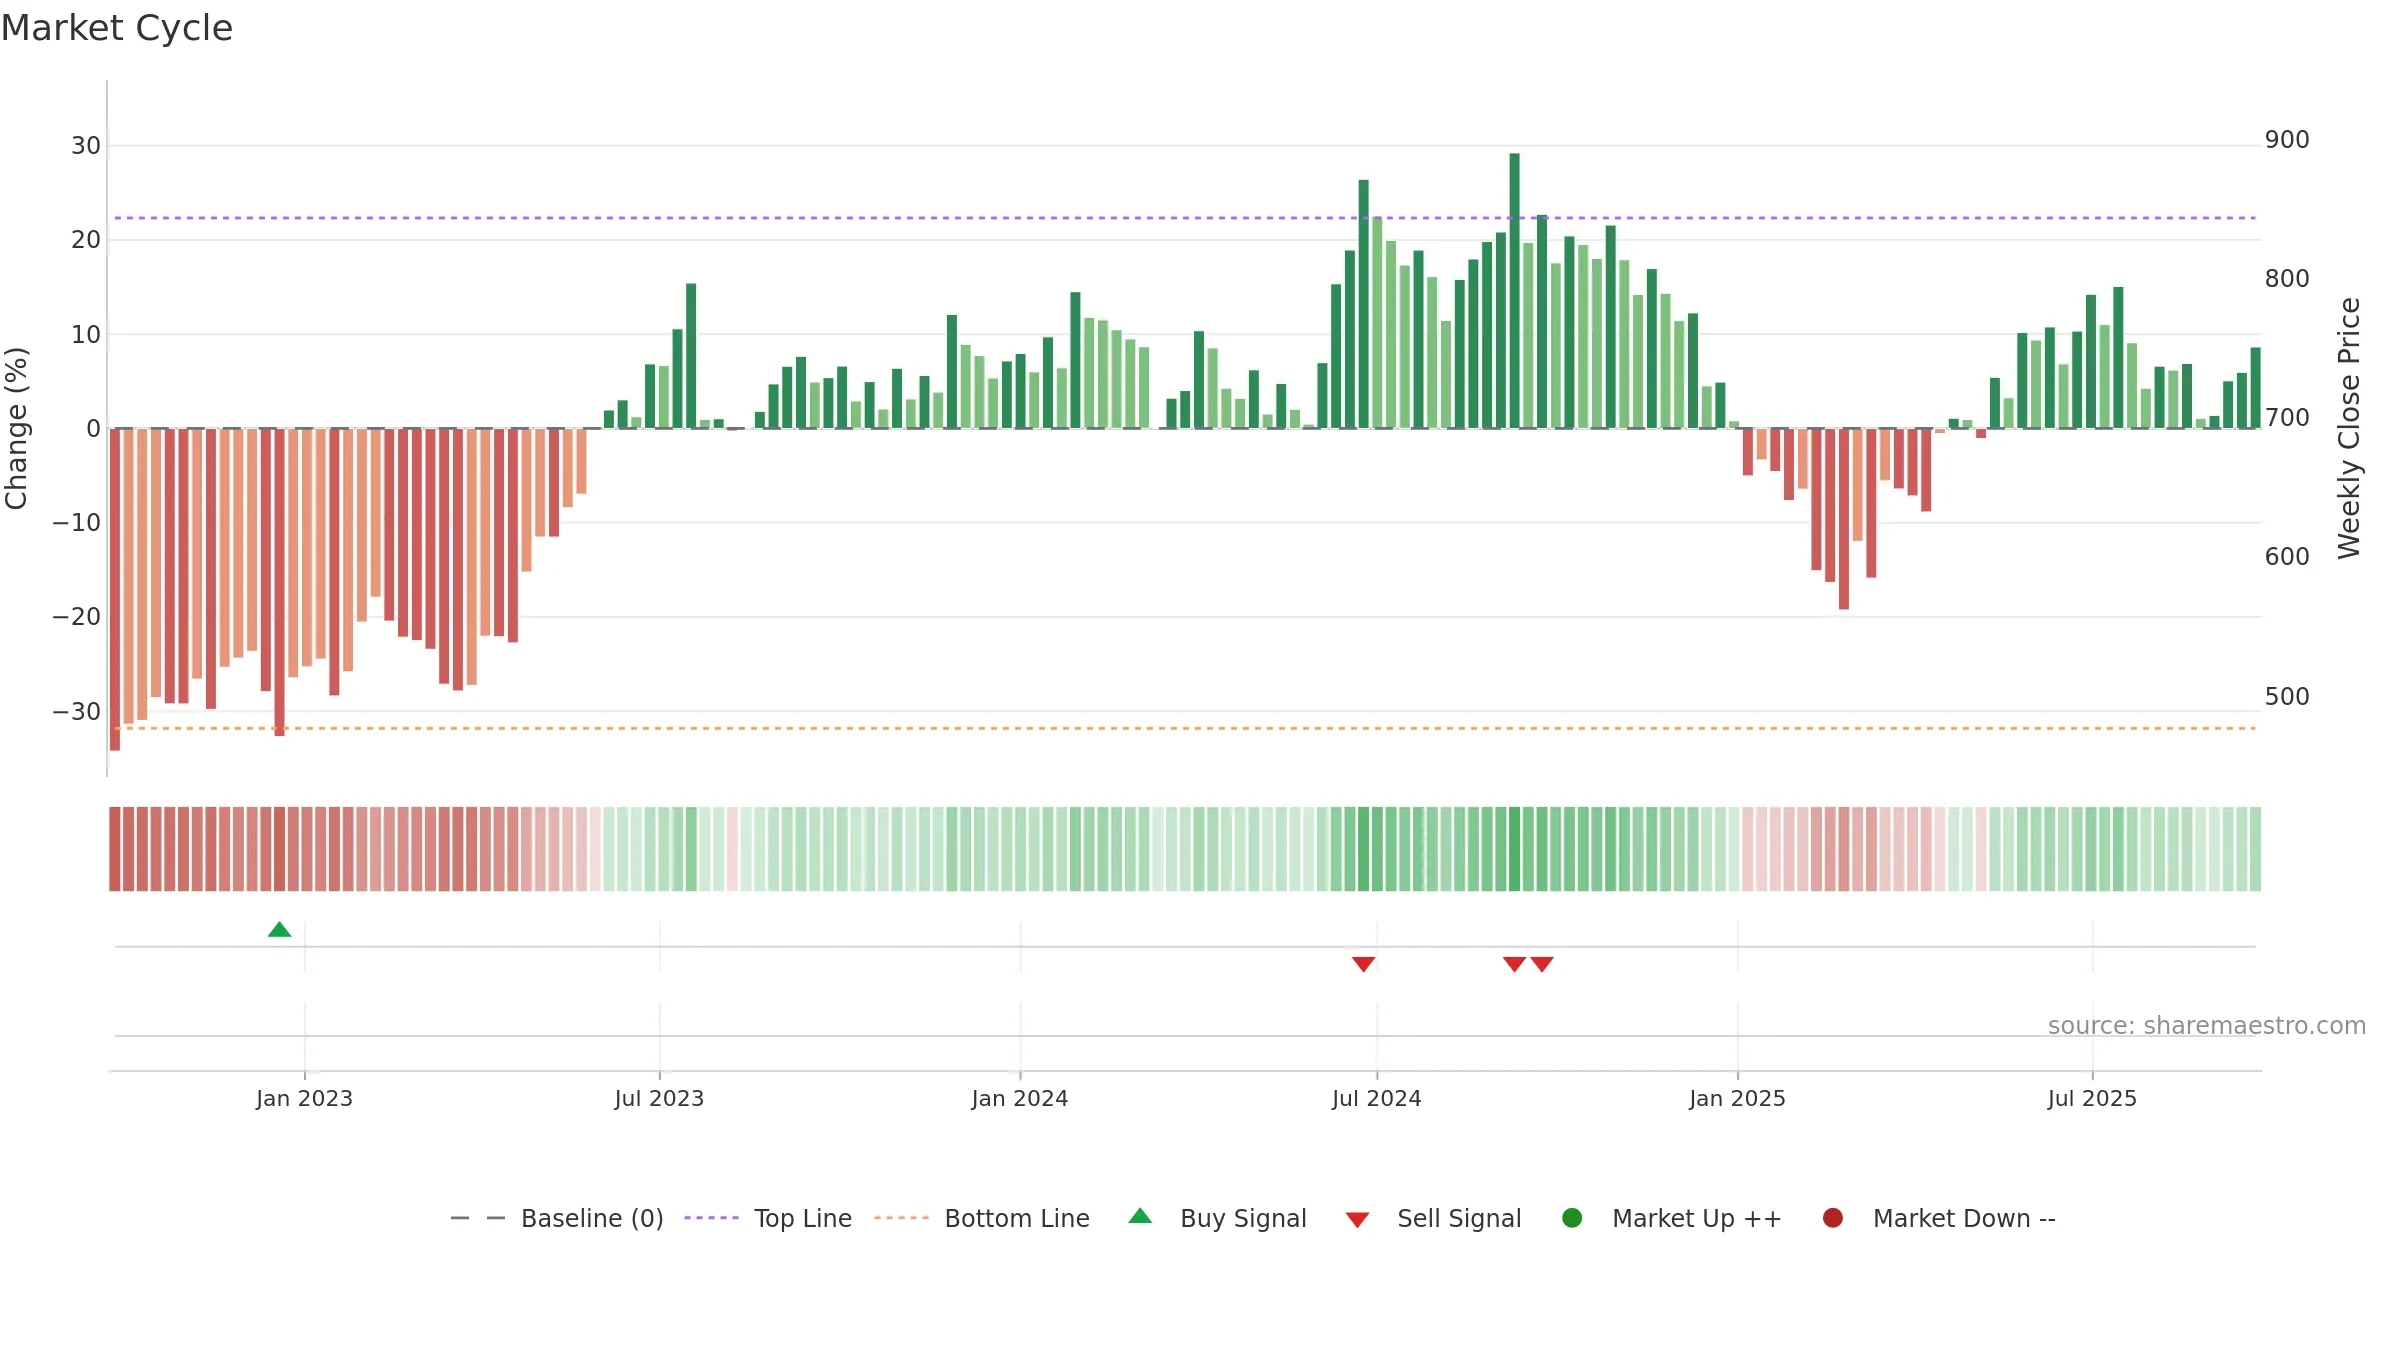Click the purple dotted Top Line on the chart
2400x1350 pixels.
click(x=1185, y=218)
